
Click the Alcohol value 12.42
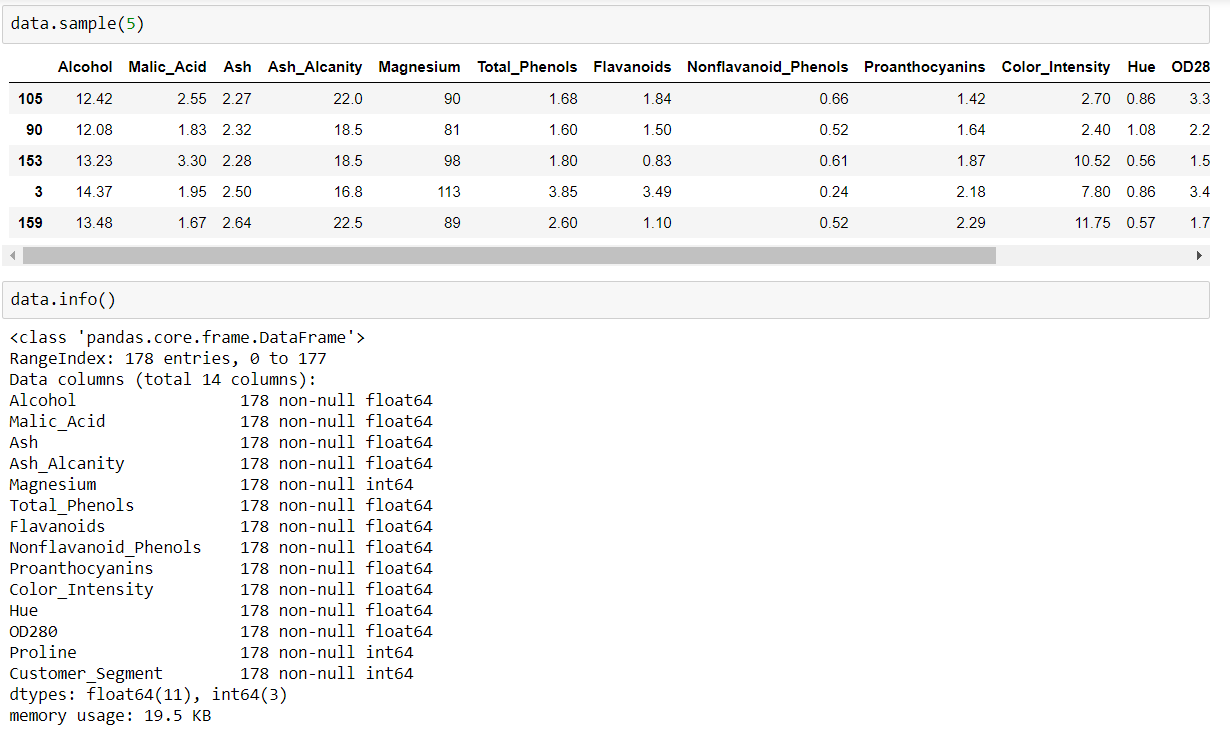(x=94, y=98)
